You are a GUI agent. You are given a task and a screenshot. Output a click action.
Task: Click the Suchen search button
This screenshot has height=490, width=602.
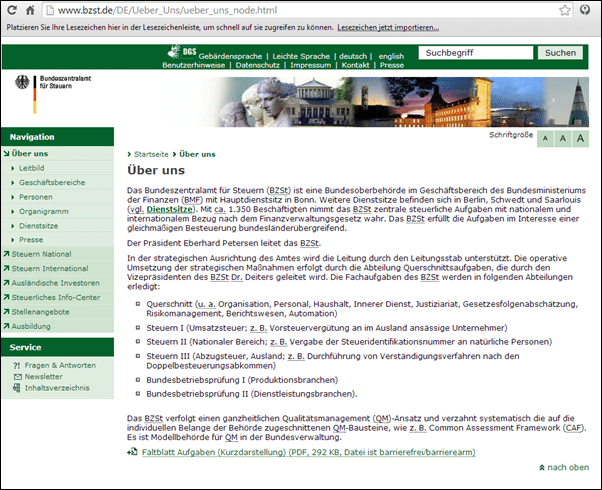click(x=560, y=53)
